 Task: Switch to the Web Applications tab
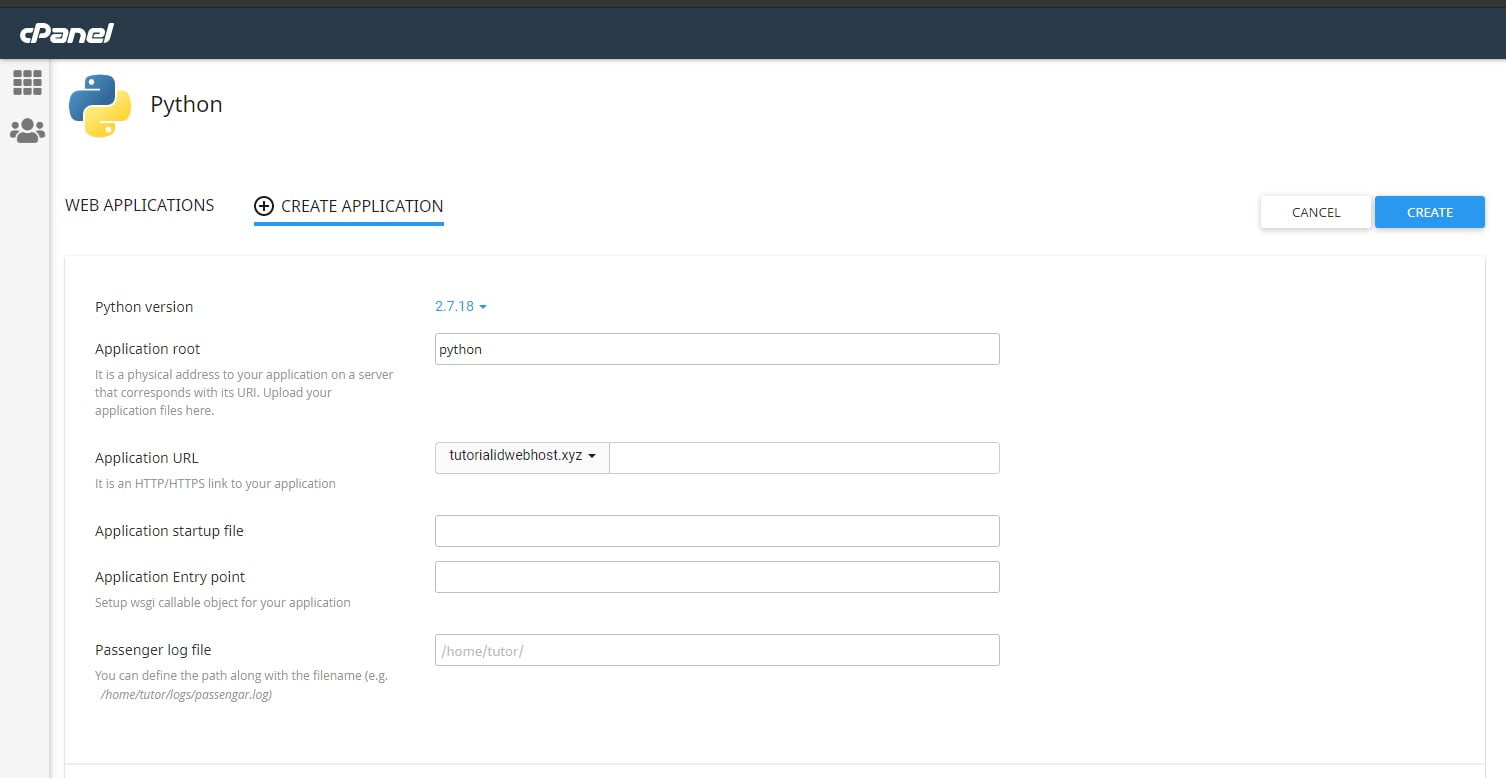pos(139,205)
